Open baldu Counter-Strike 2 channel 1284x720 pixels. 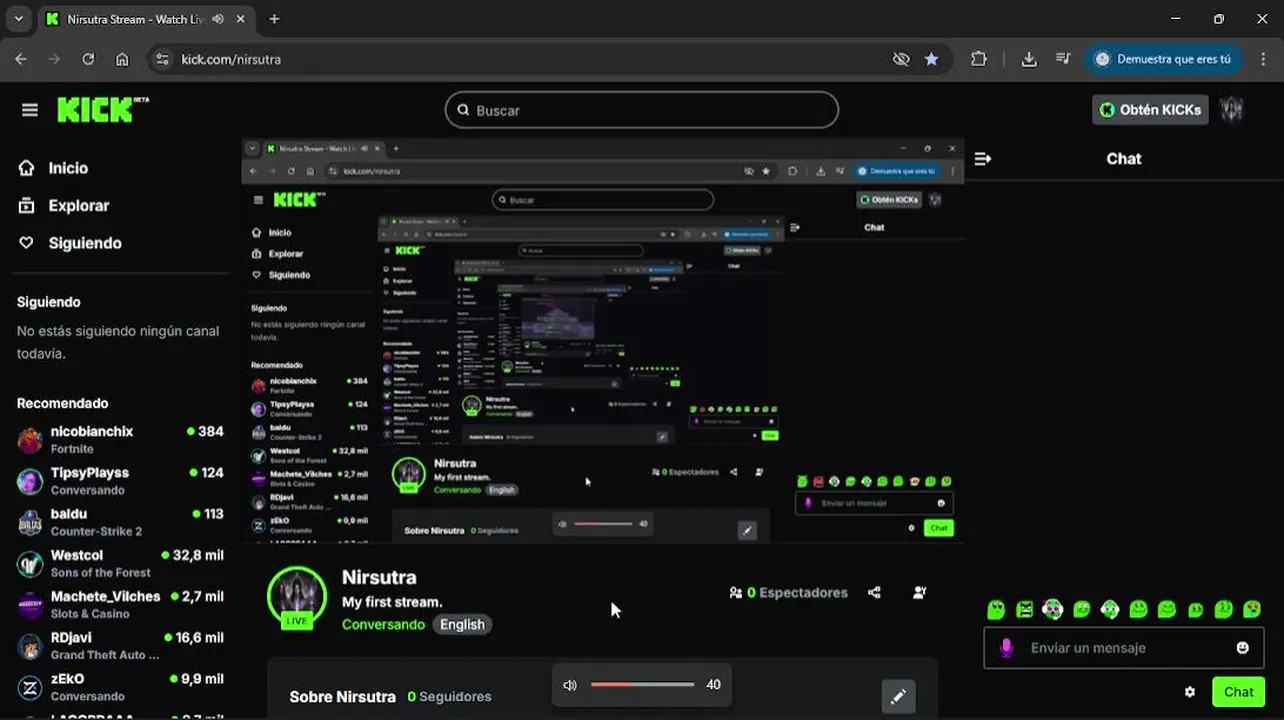coord(120,521)
